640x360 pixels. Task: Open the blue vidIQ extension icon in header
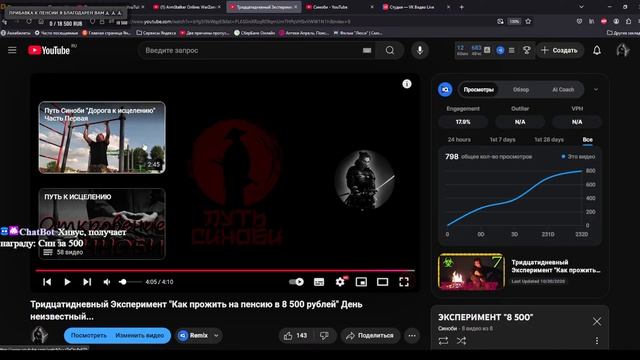pyautogui.click(x=500, y=50)
